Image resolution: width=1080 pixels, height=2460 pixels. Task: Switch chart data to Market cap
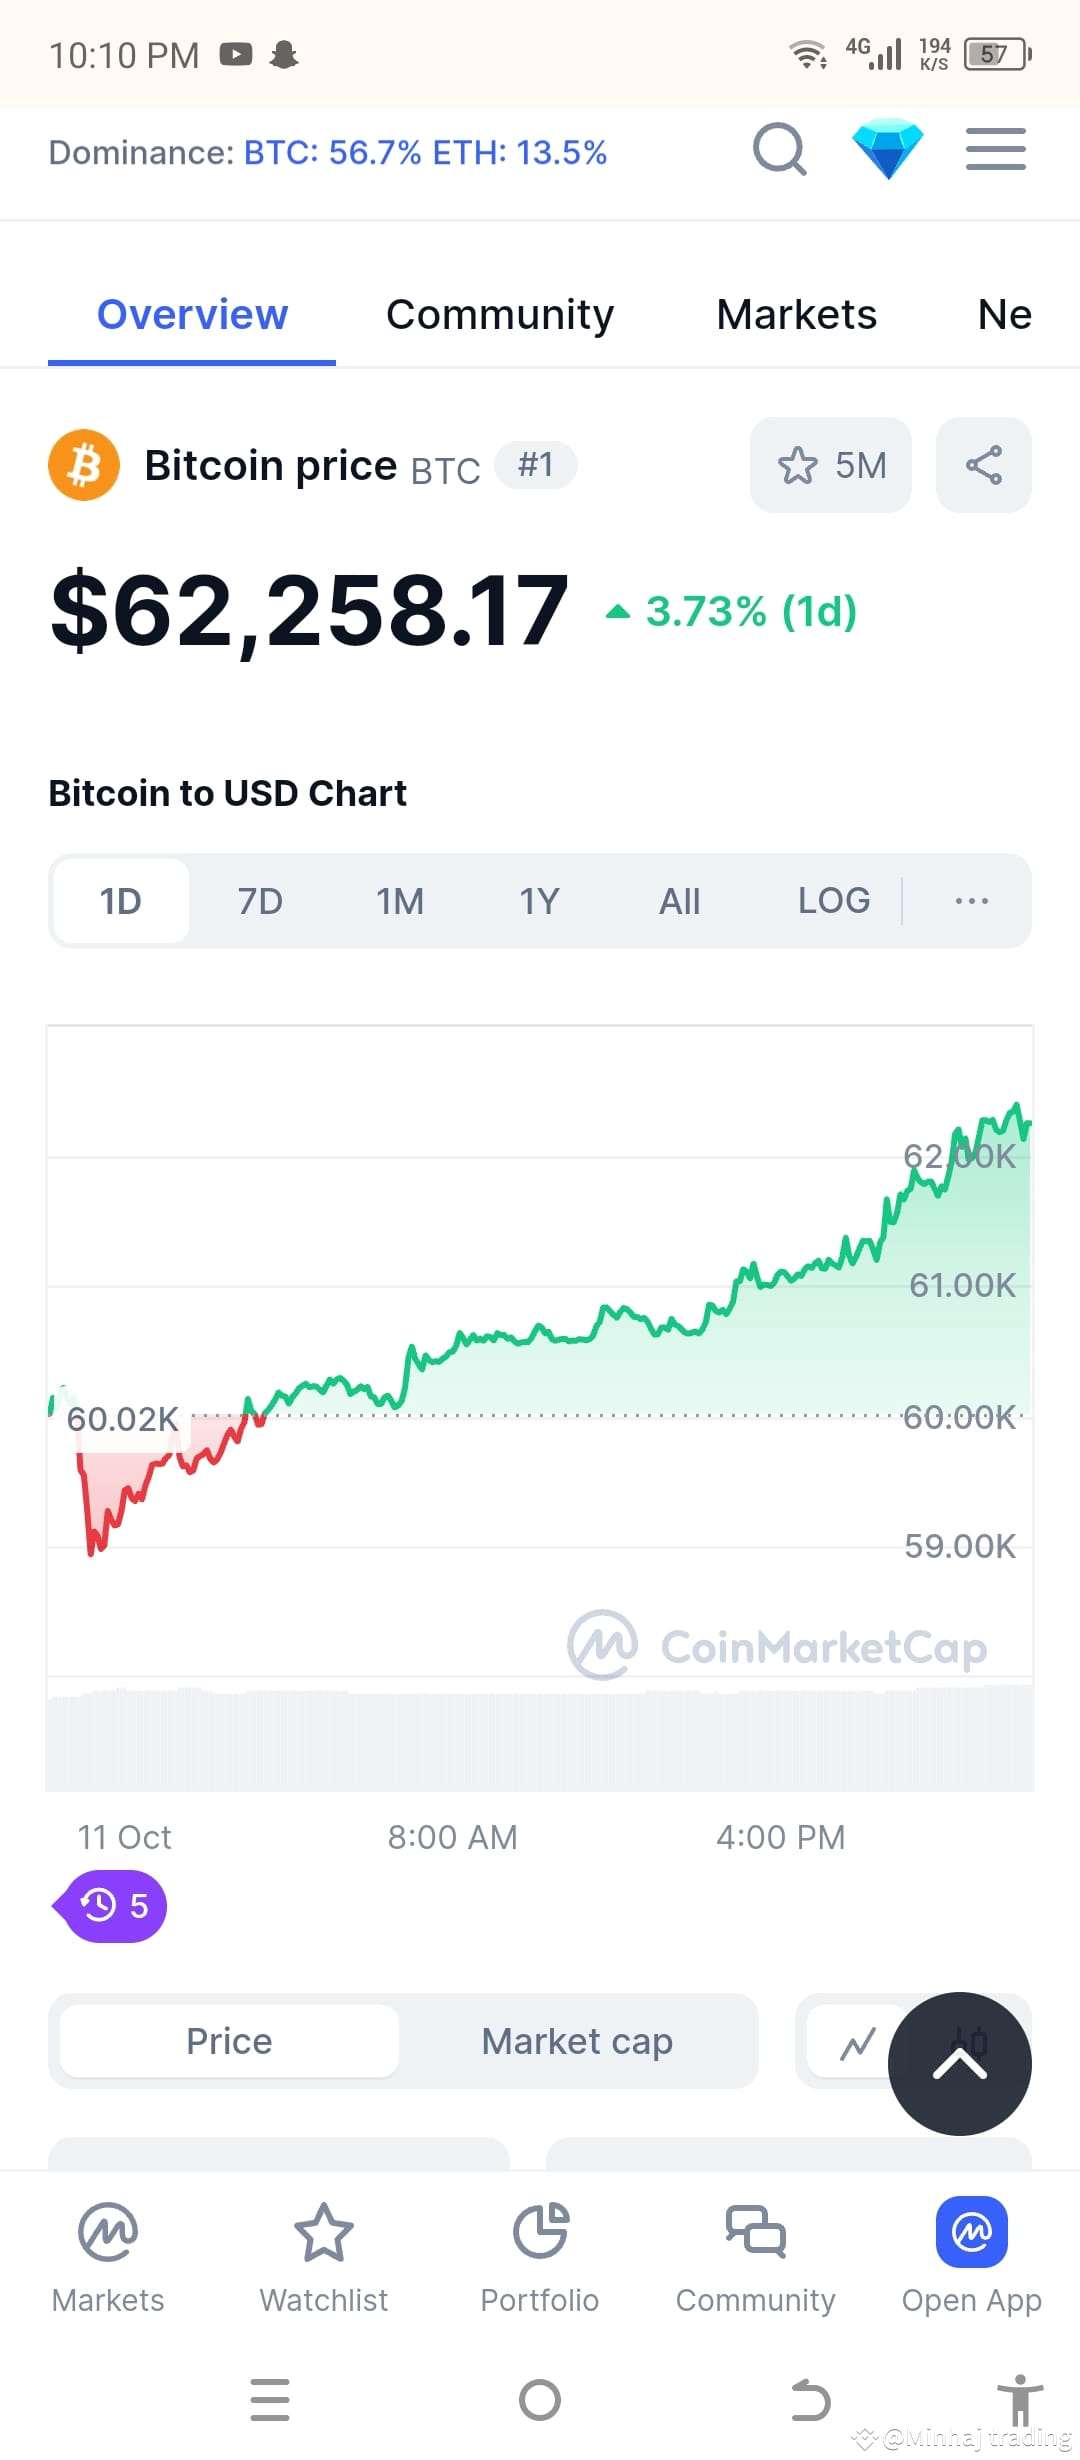[576, 2041]
